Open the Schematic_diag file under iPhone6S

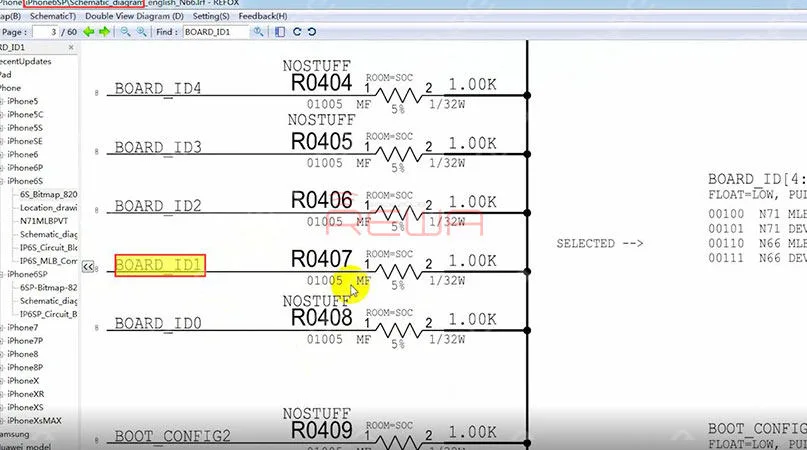[x=48, y=234]
